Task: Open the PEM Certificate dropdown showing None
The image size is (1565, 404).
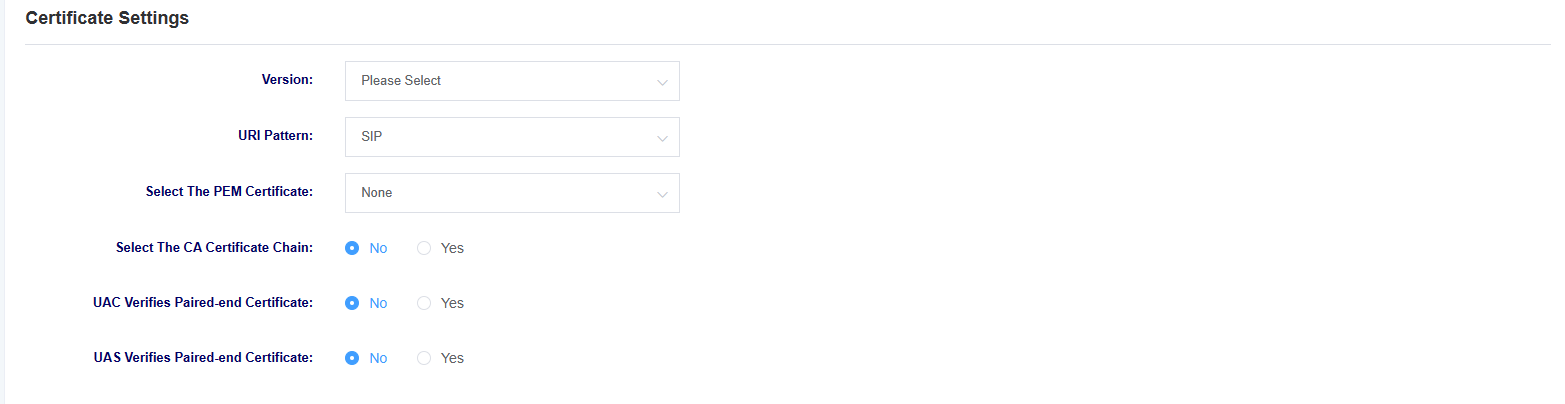Action: 512,193
